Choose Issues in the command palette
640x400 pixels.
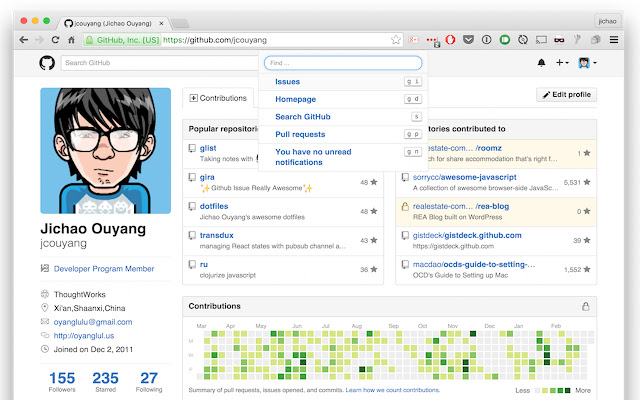(343, 82)
